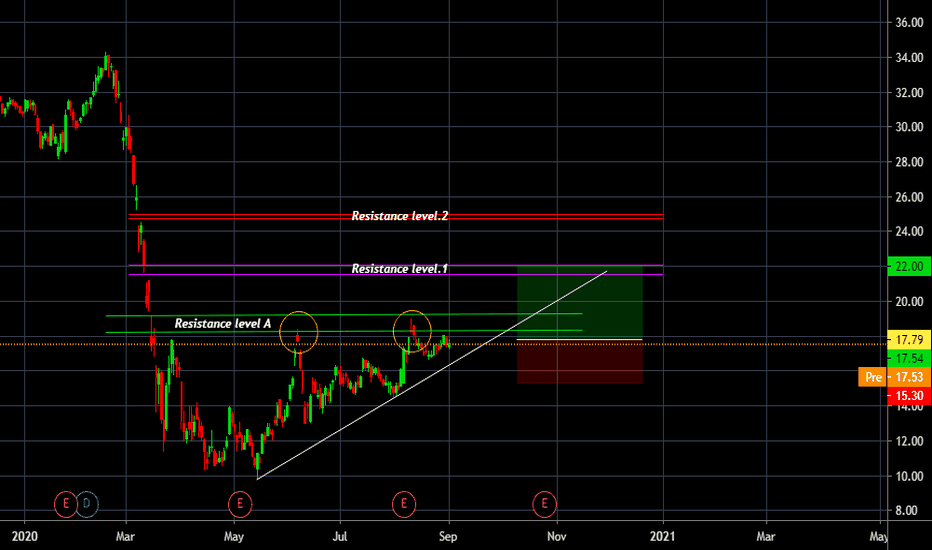Select the Resistance level.2 text label

pos(399,216)
